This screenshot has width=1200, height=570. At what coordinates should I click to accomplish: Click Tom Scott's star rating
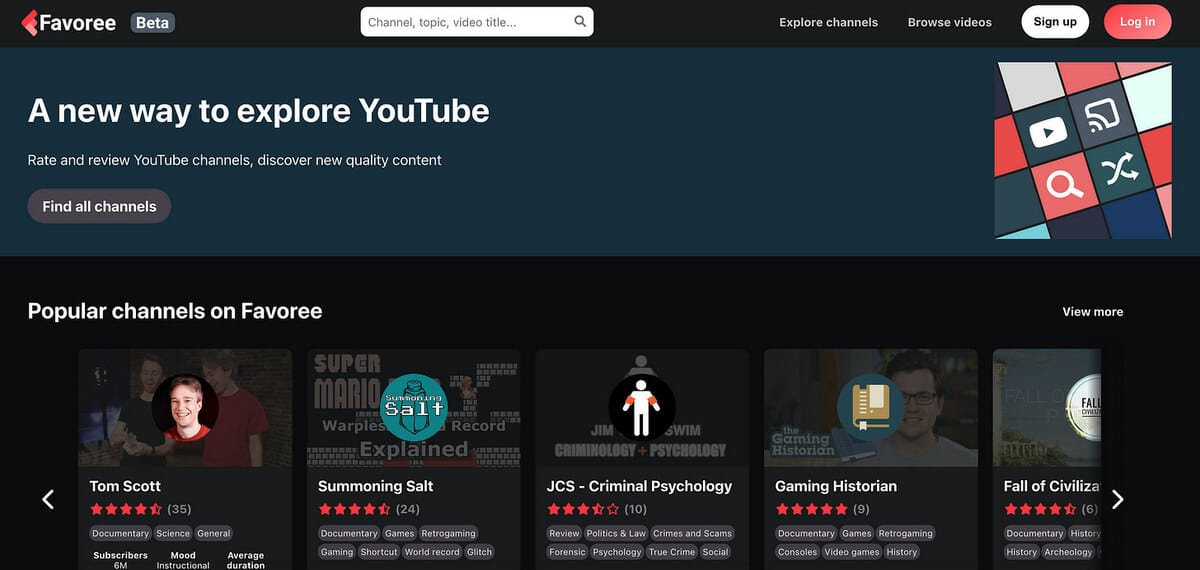126,509
